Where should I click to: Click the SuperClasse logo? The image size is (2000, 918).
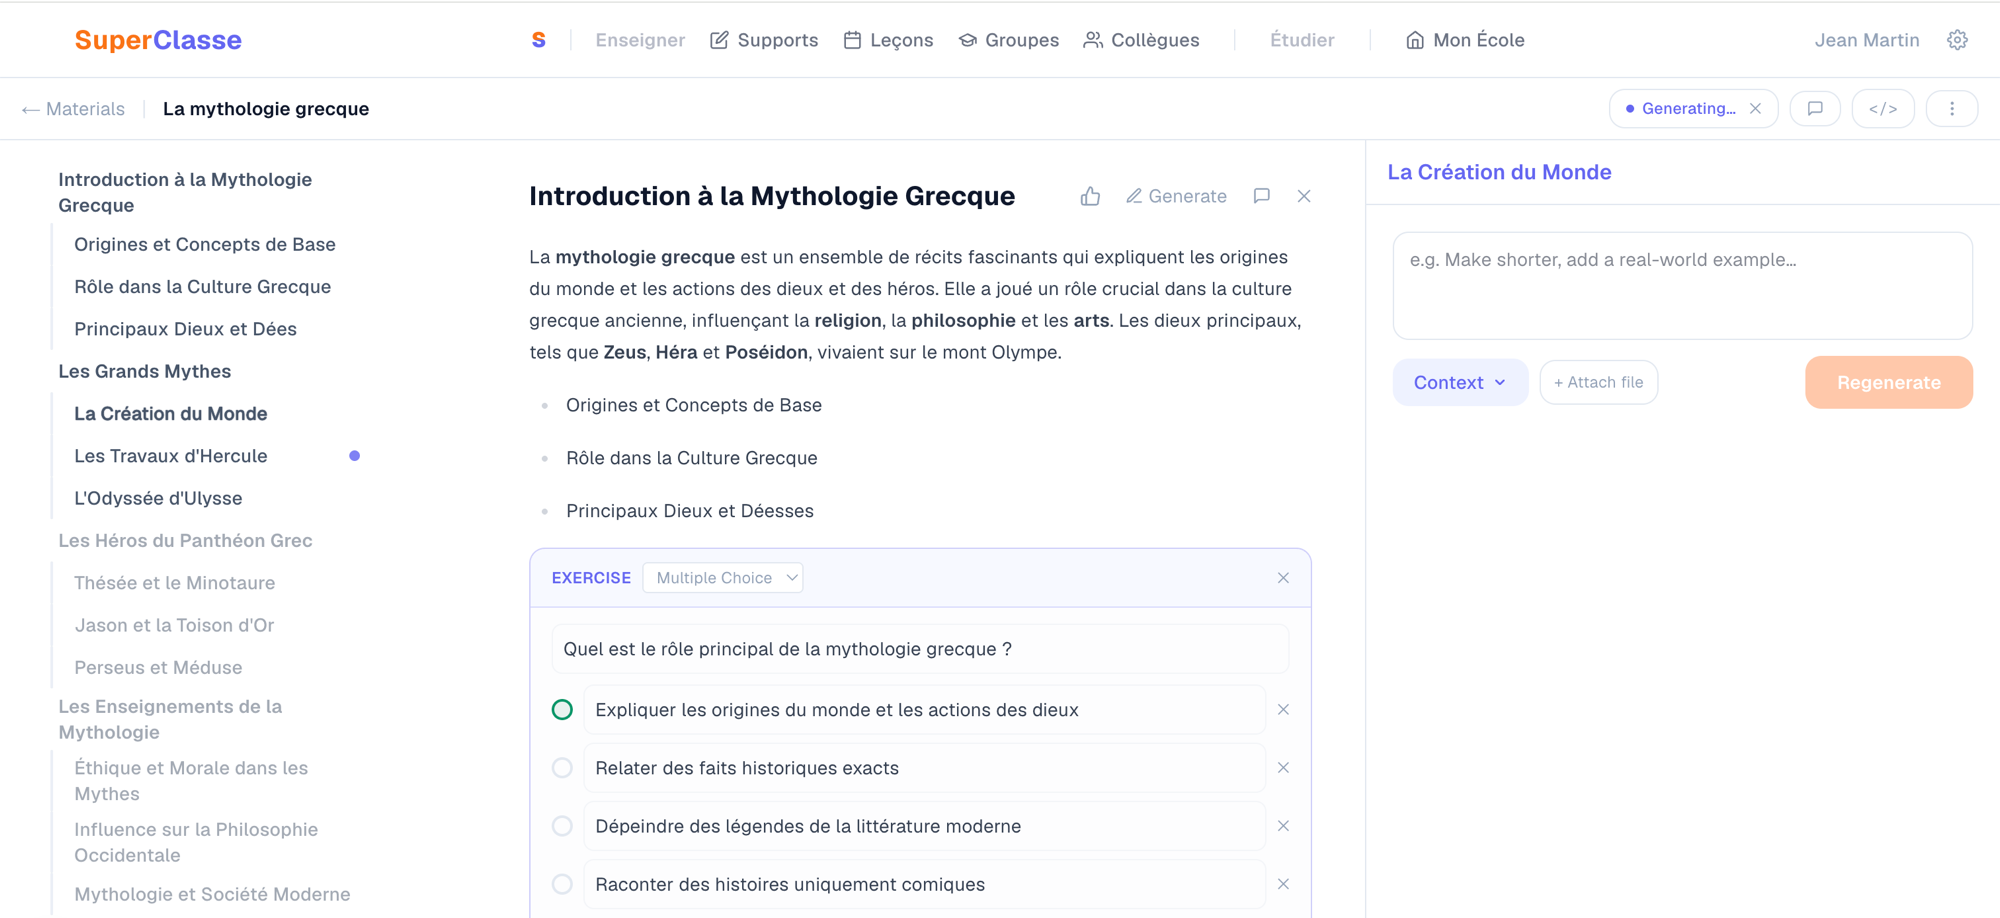pos(158,40)
